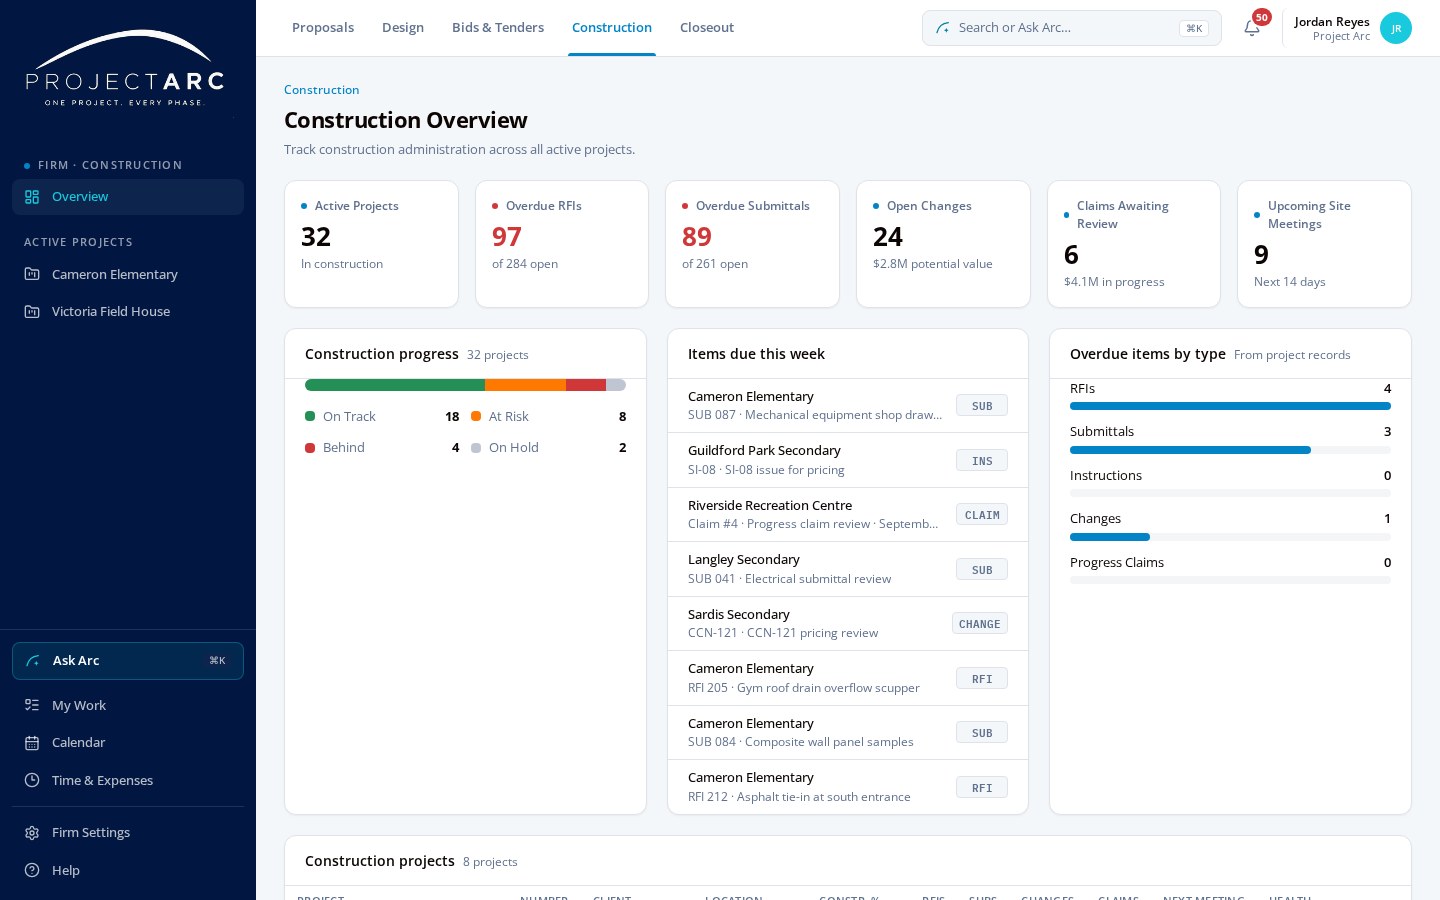This screenshot has width=1440, height=900.
Task: Click the Firm Settings gear icon
Action: (32, 833)
